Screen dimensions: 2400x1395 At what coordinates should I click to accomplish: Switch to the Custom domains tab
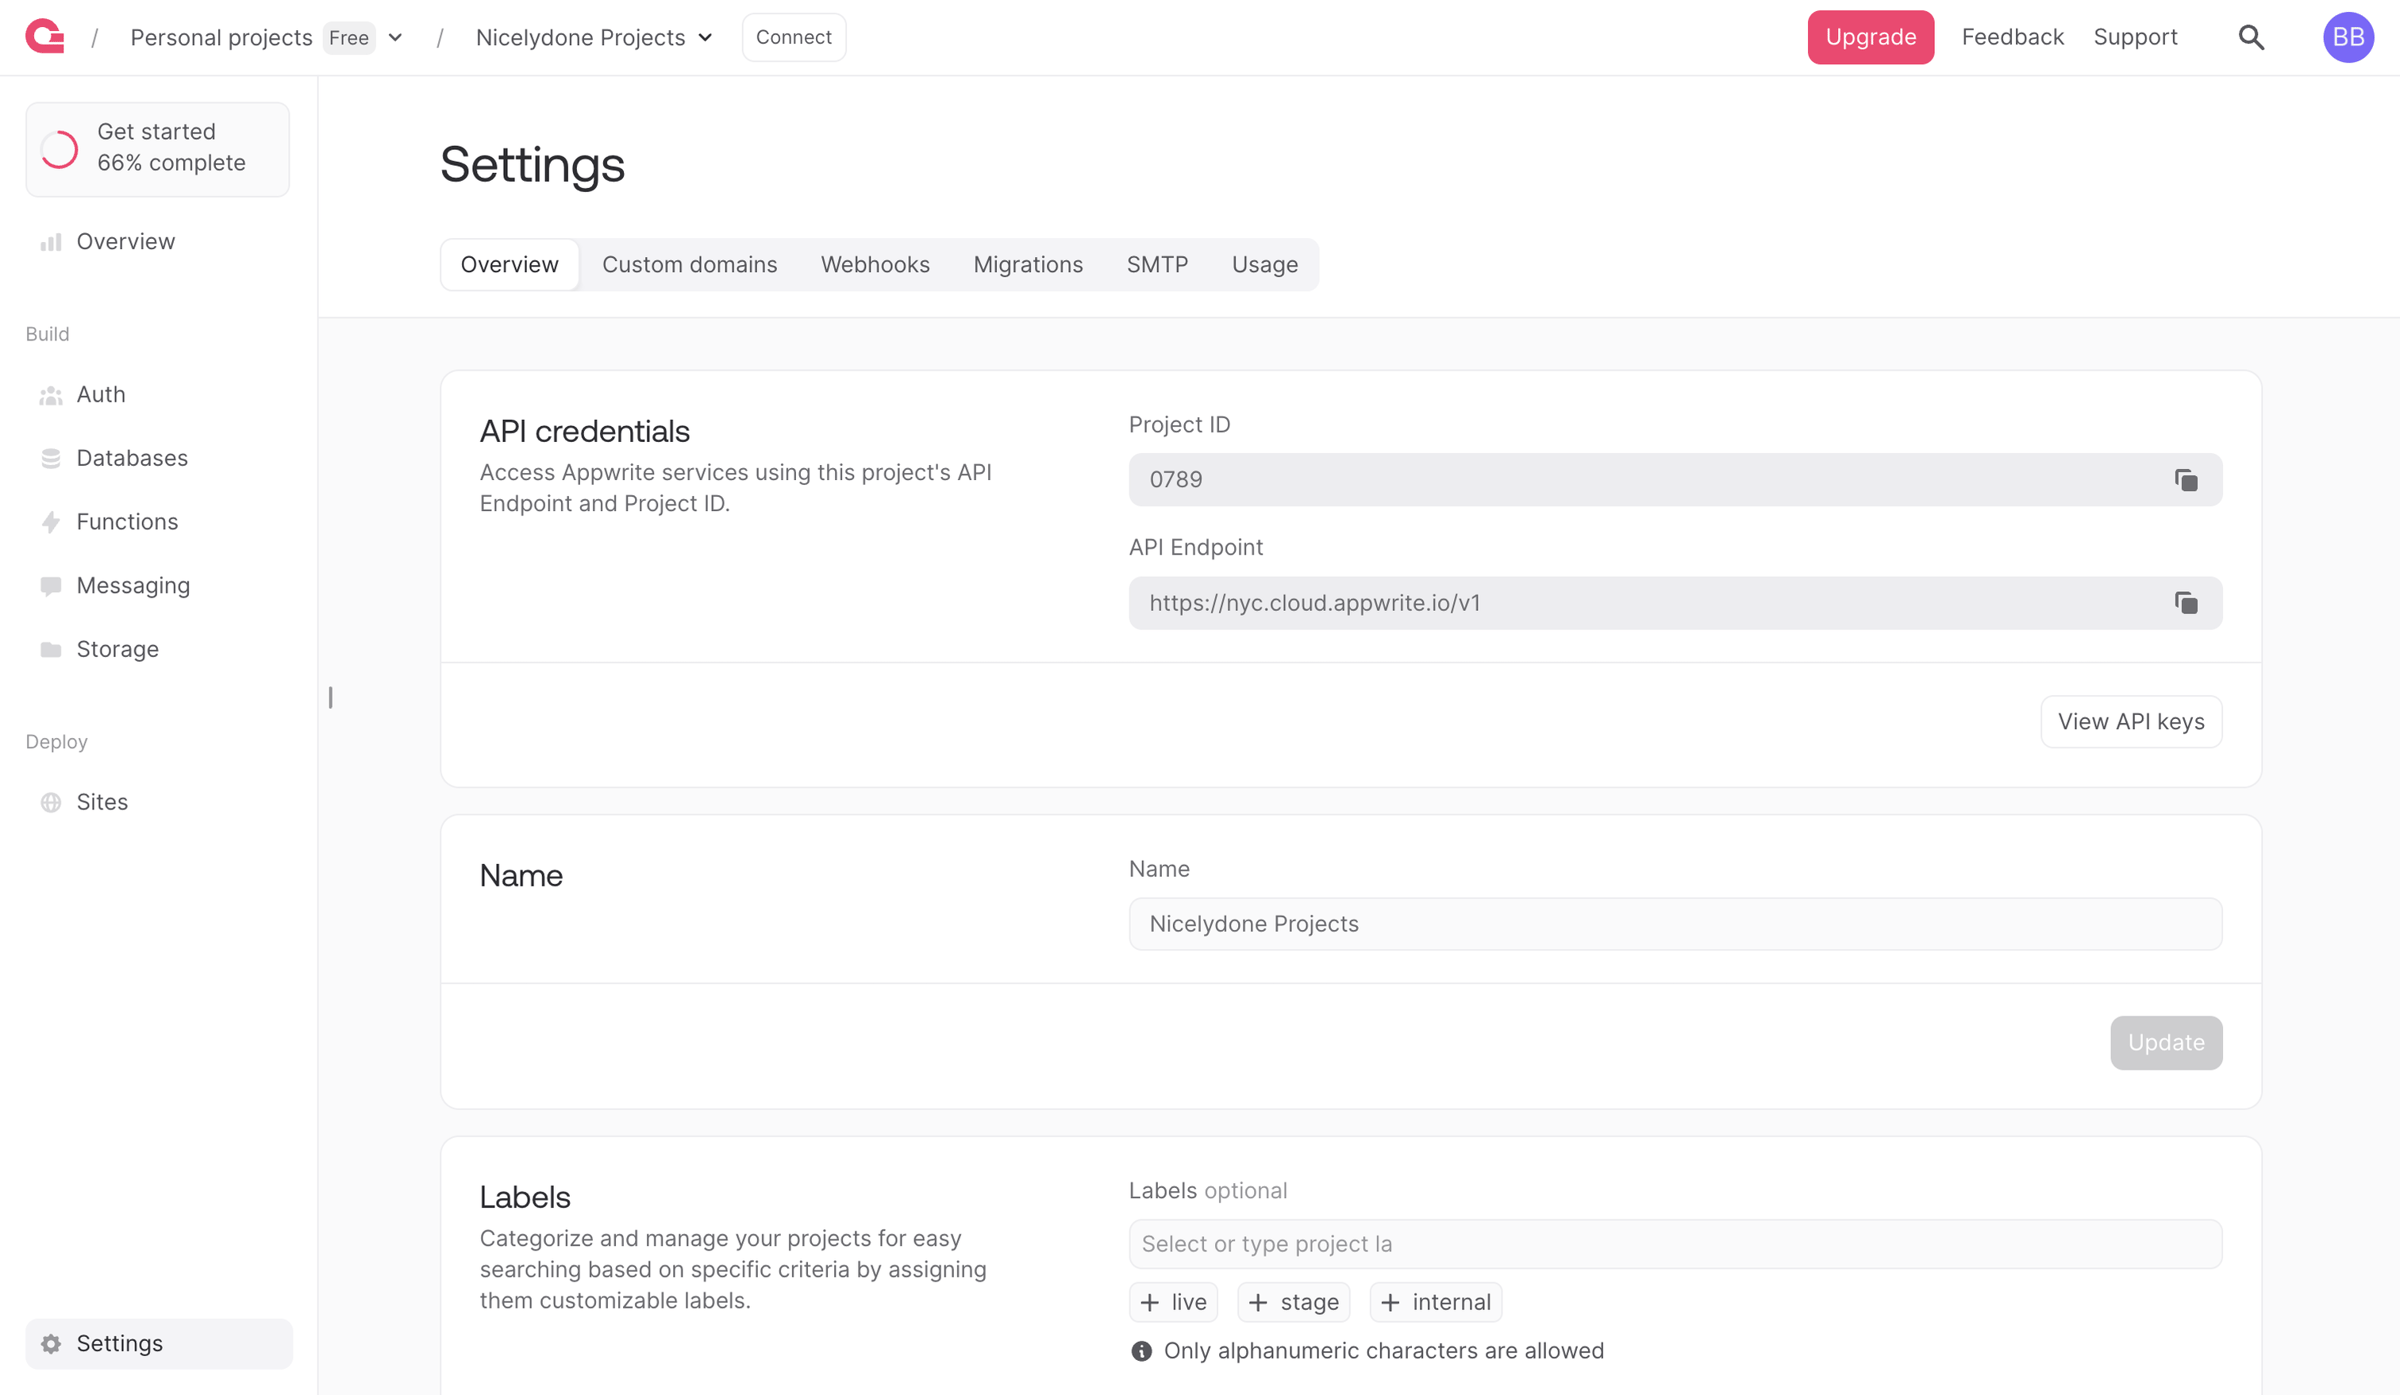click(689, 264)
